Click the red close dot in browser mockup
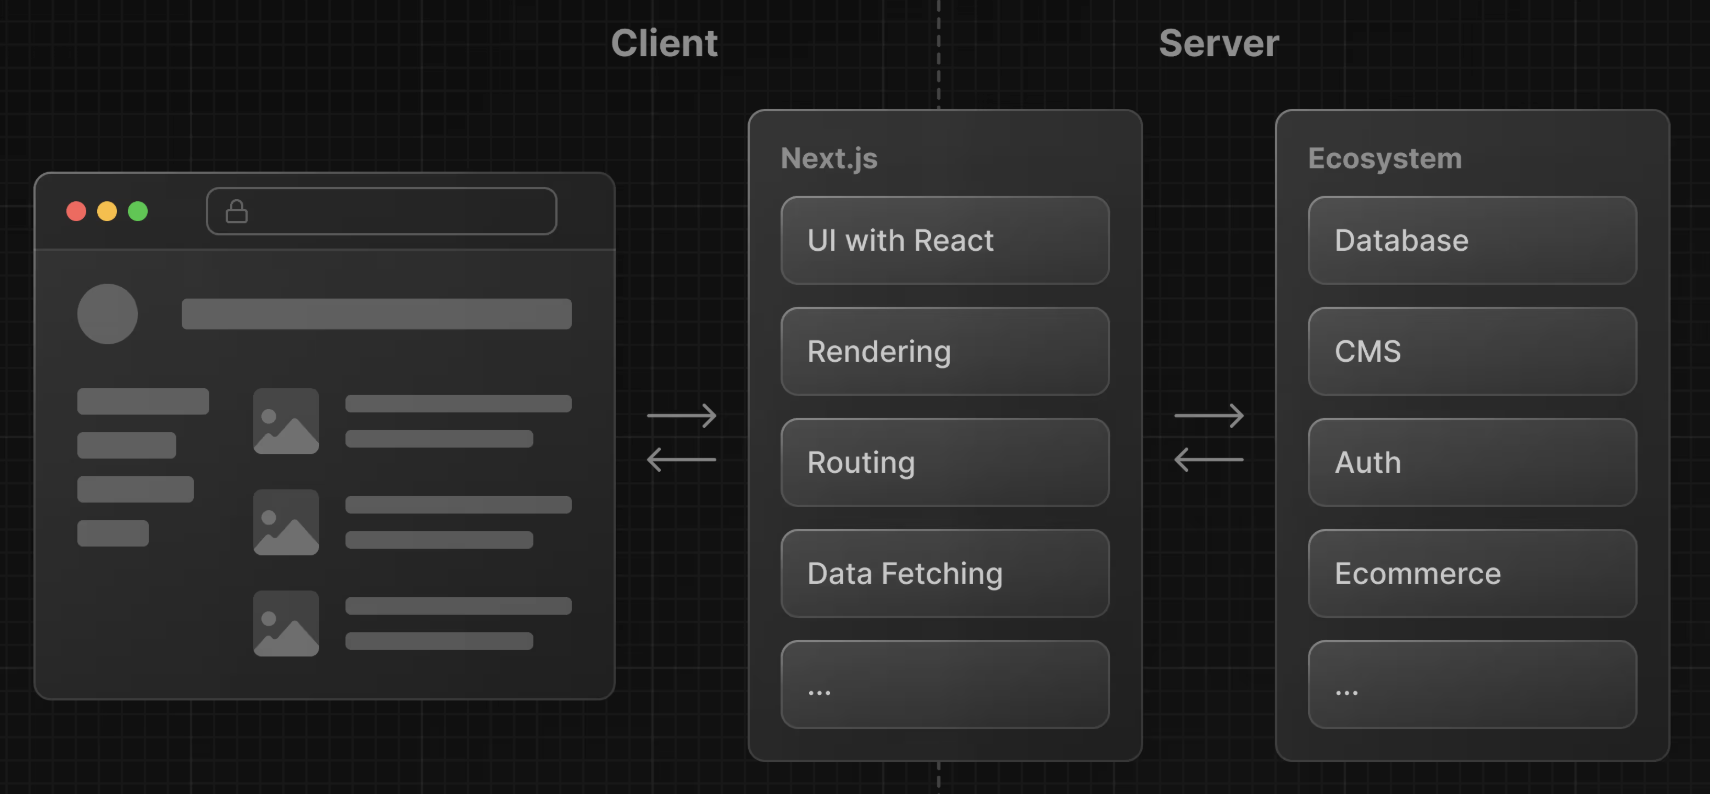 (76, 211)
